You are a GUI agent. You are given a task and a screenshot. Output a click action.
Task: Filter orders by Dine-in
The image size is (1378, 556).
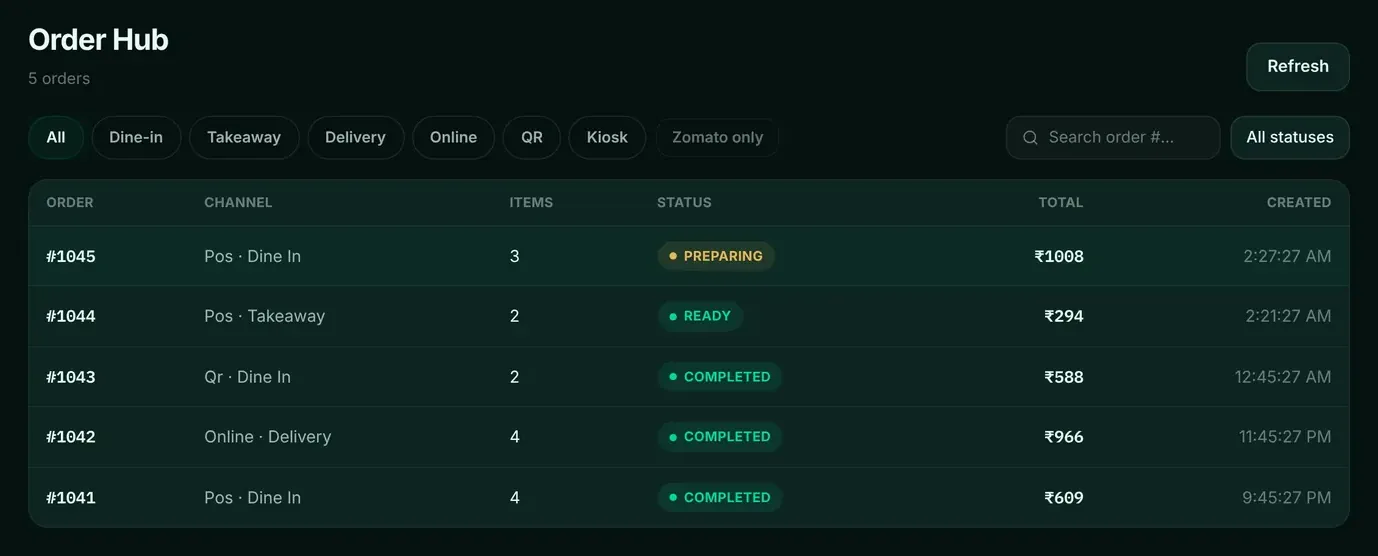(136, 138)
